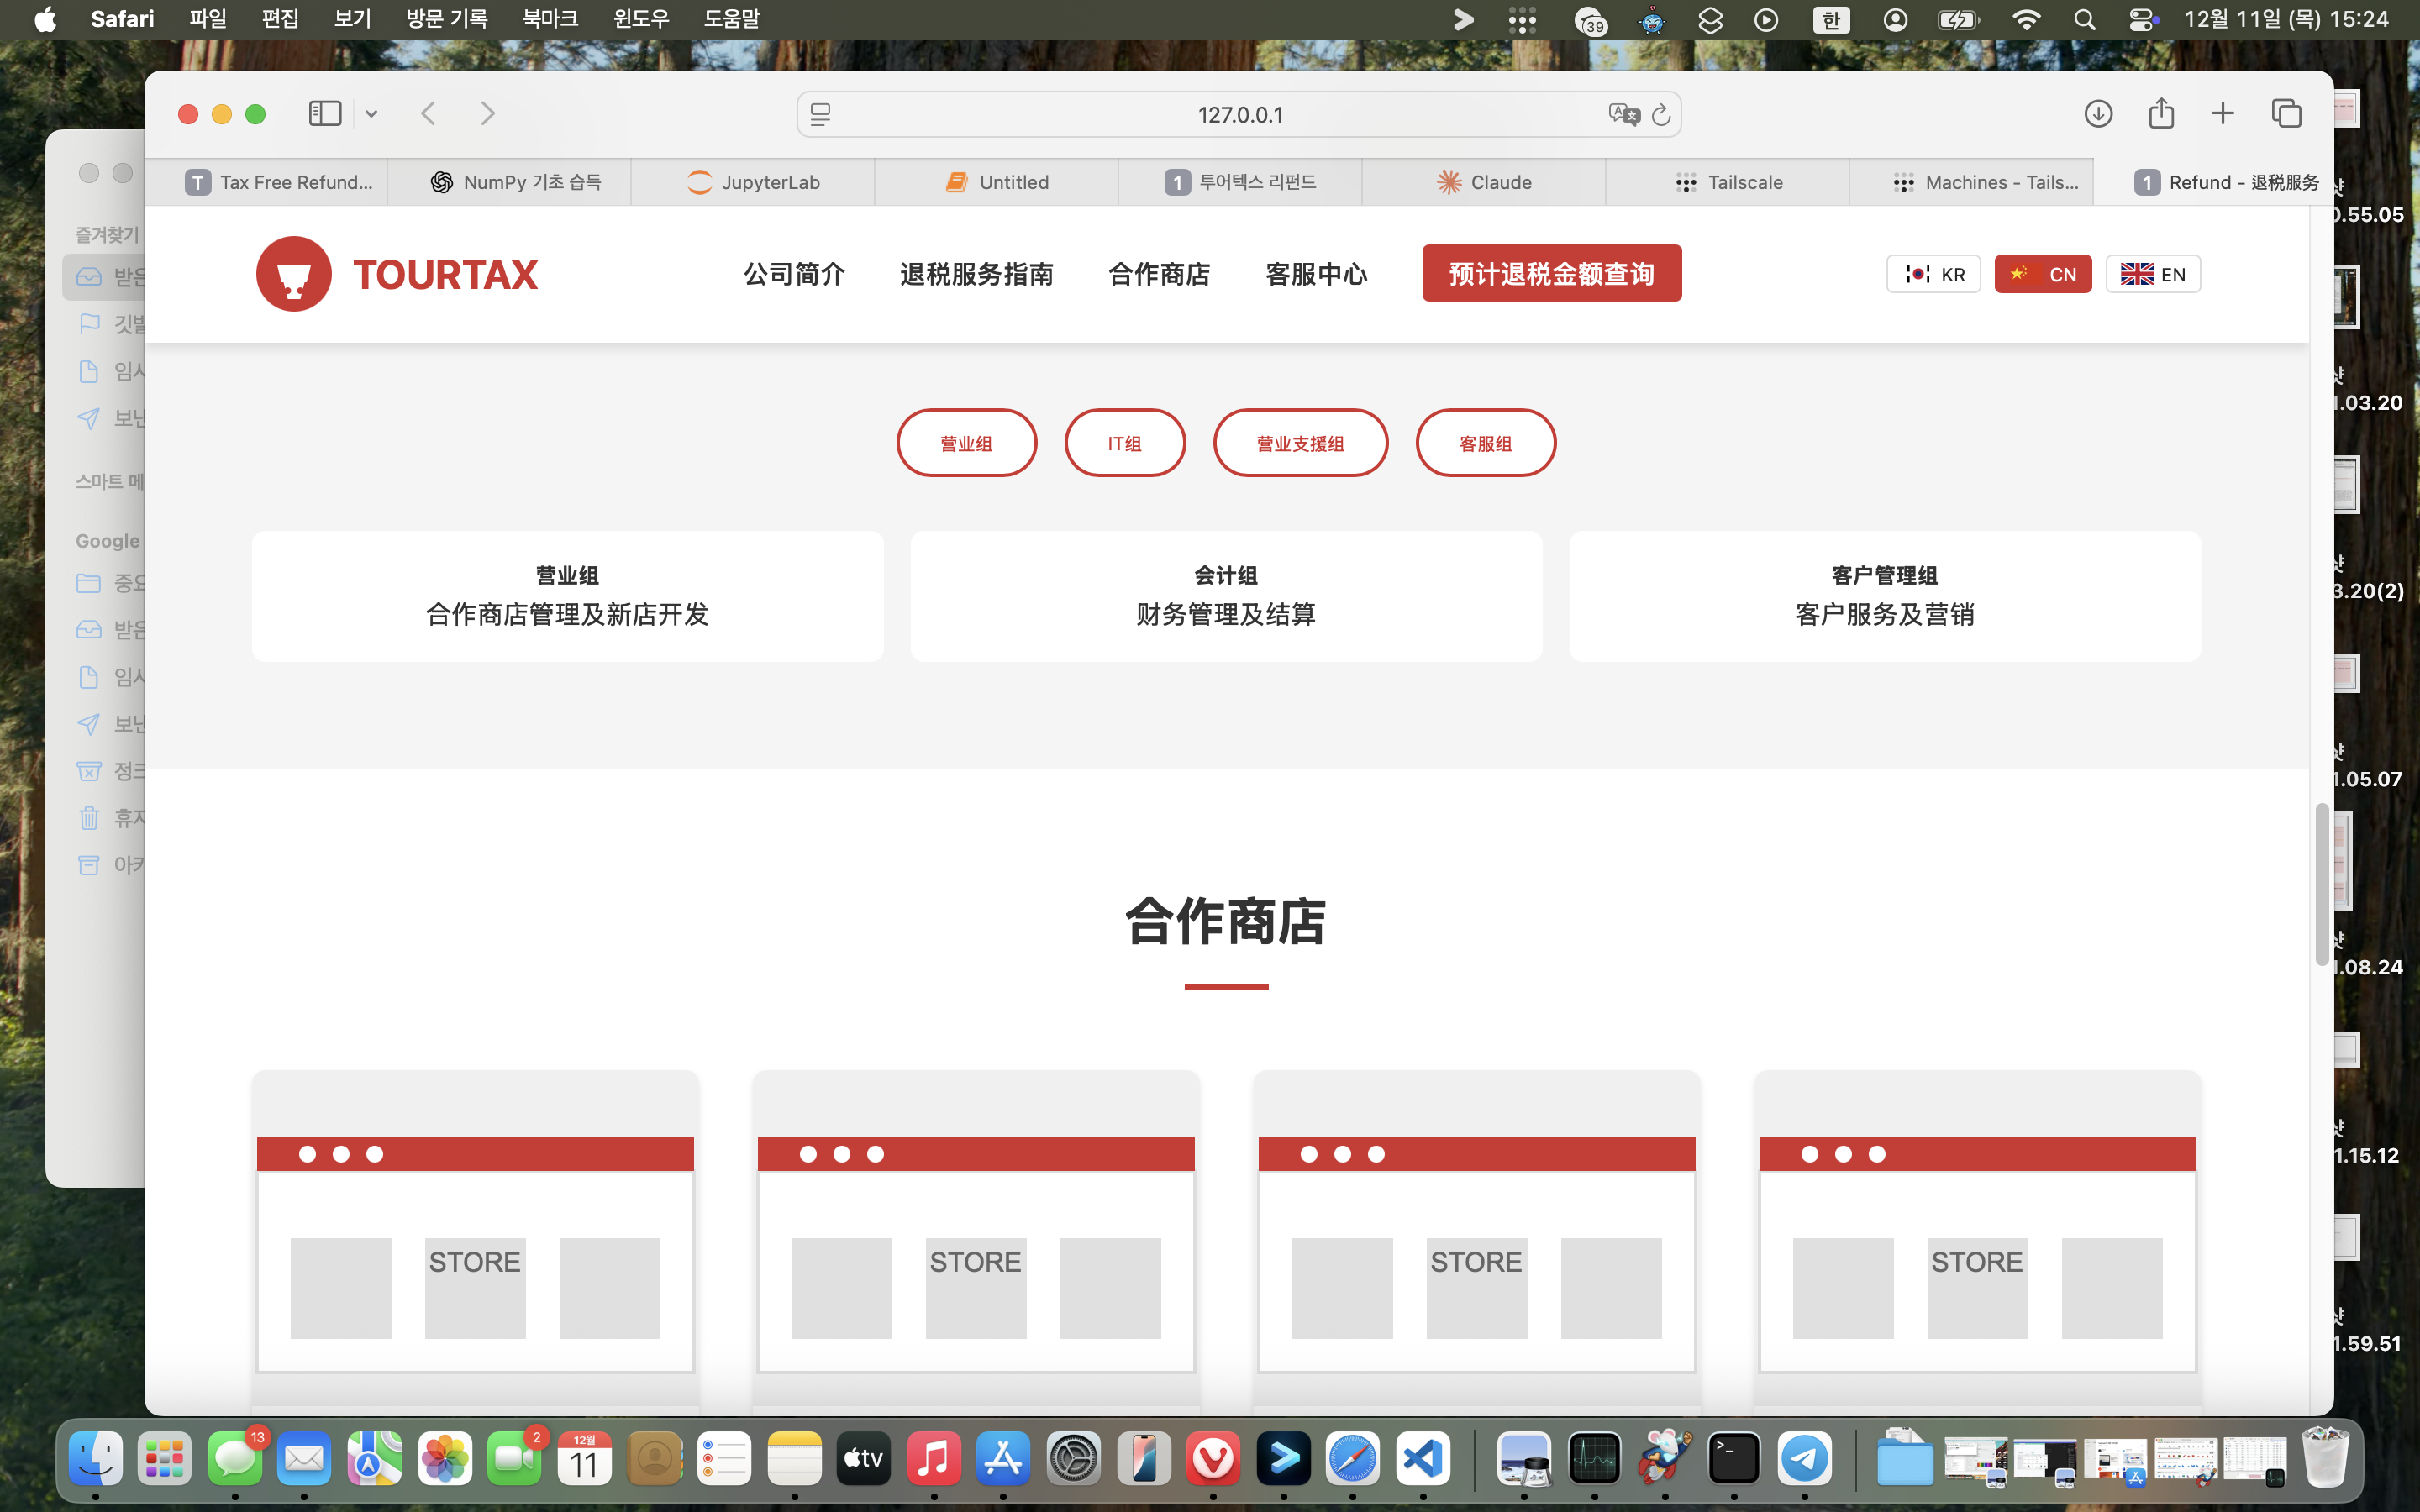Open the 退税服务指南 navigation item
Screen dimensions: 2420x1512
(976, 274)
